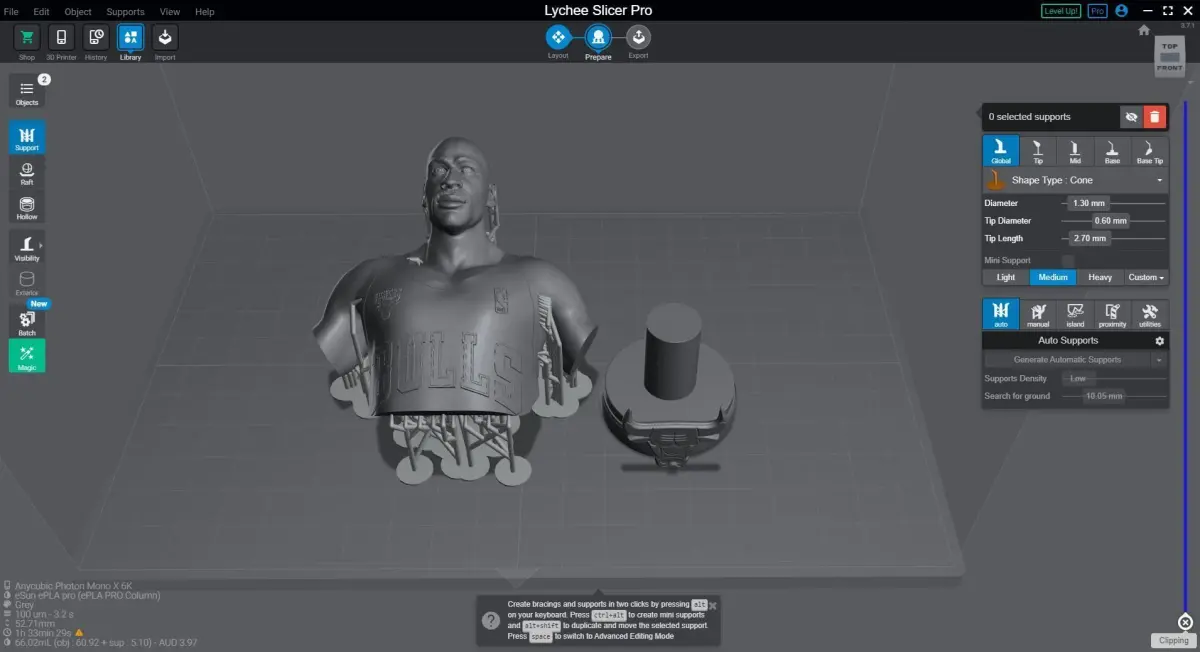Screen dimensions: 1200x652
Task: Open the Supports menu
Action: [125, 12]
